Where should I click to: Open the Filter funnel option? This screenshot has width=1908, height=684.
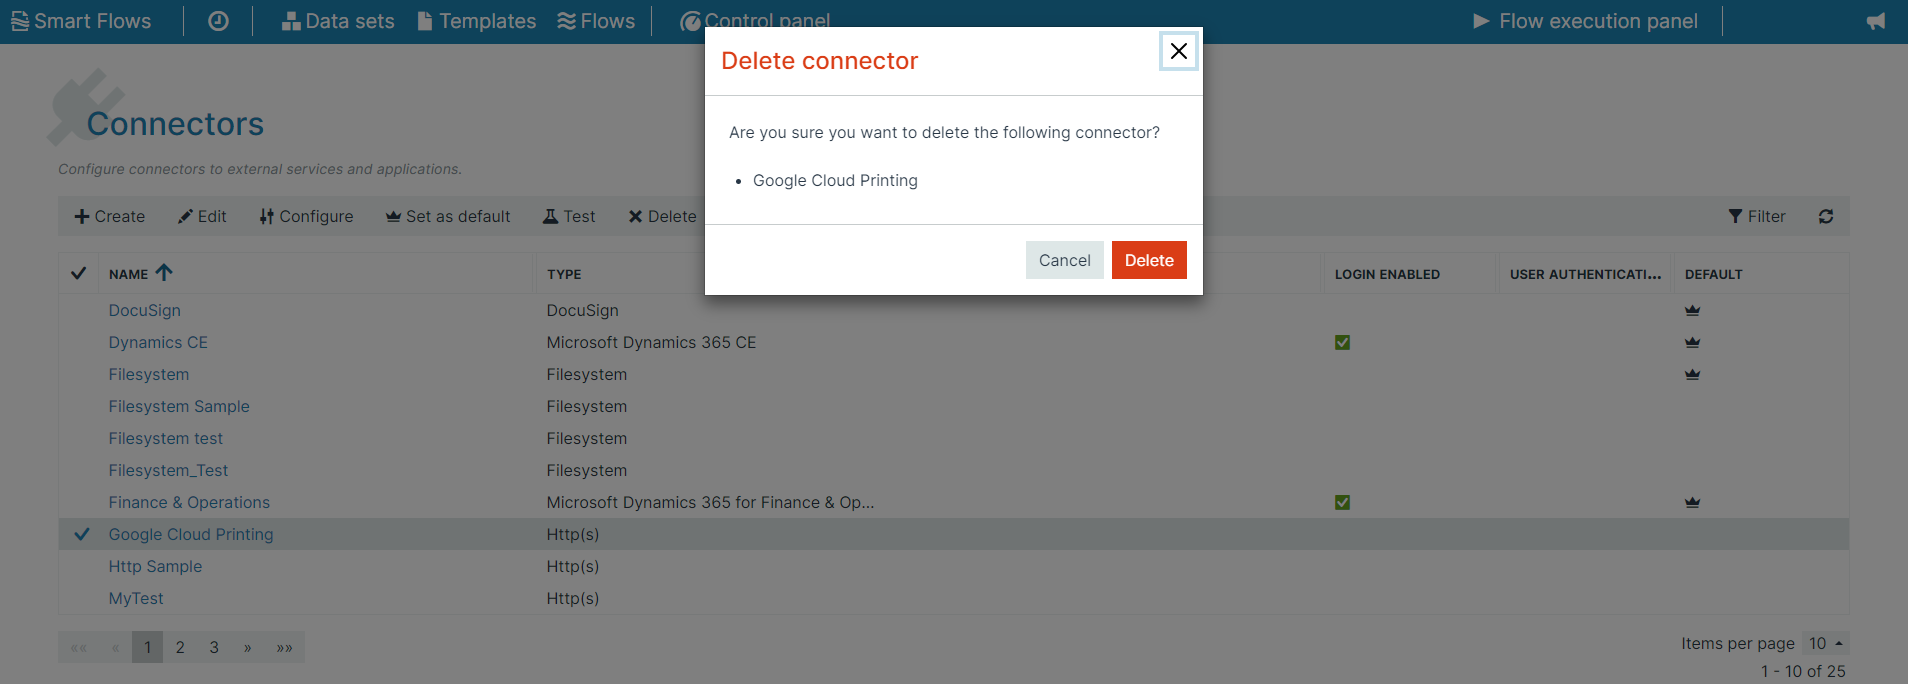1757,216
